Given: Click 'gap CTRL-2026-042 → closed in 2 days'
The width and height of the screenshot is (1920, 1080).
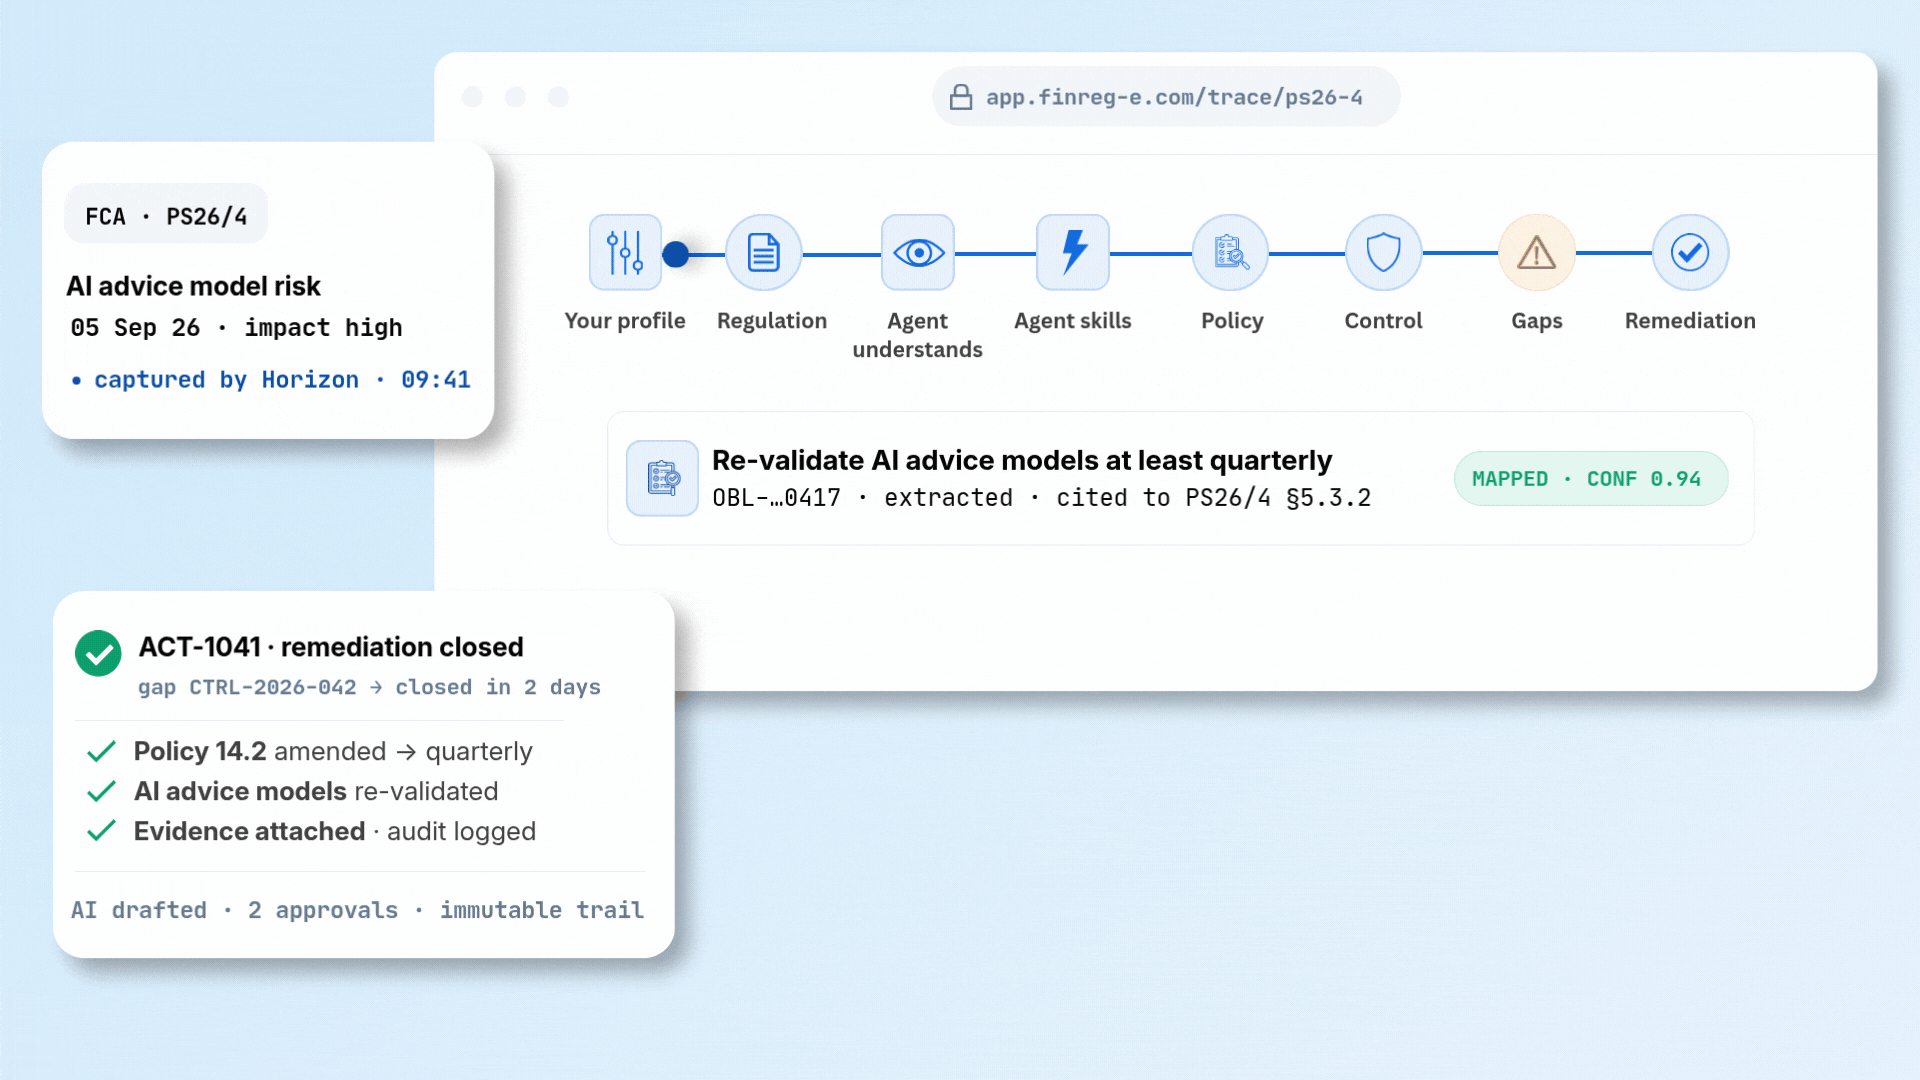Looking at the screenshot, I should pos(369,687).
